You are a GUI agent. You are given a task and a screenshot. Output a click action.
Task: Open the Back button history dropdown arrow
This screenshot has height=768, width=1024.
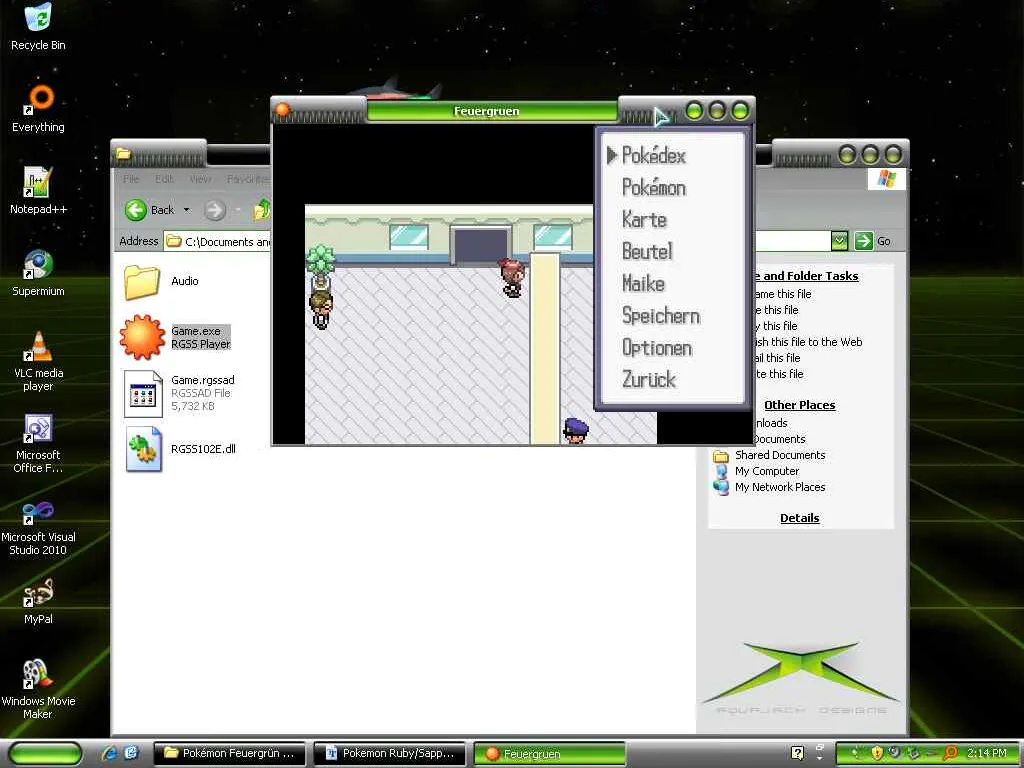pos(186,210)
